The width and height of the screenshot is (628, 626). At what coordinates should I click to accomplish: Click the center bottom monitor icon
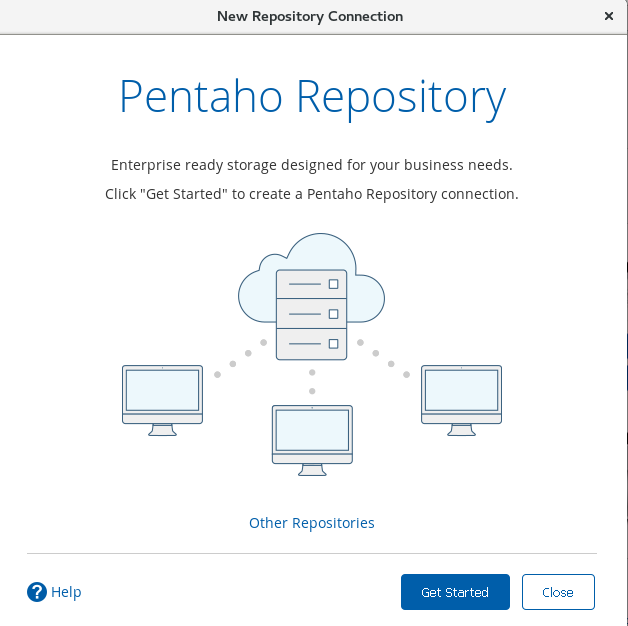(312, 436)
